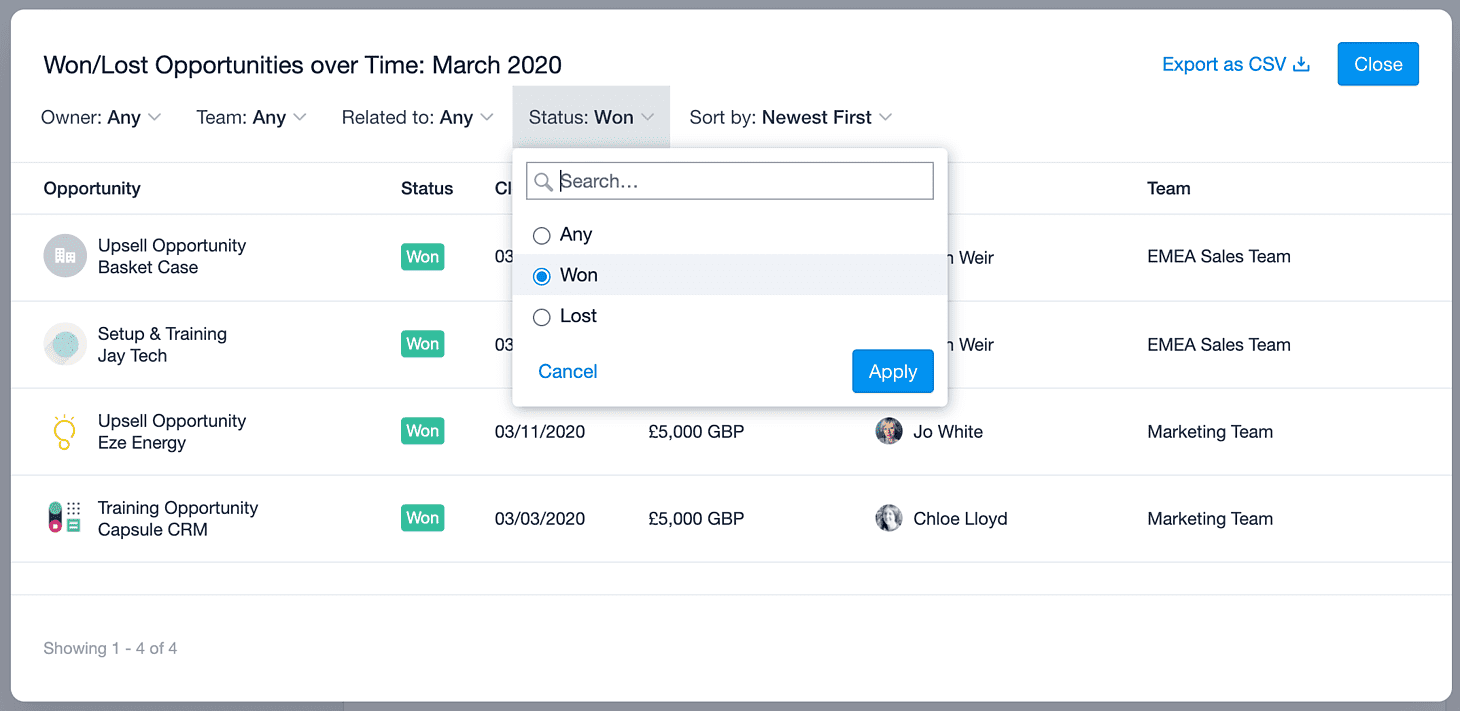Click the Eze Energy lightbulb logo

pos(65,431)
